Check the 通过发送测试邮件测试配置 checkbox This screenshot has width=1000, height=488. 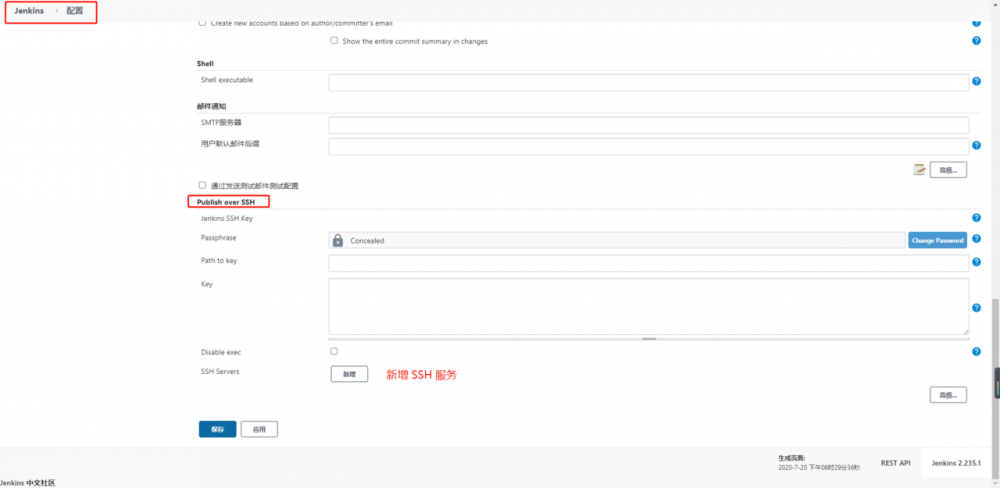point(202,185)
